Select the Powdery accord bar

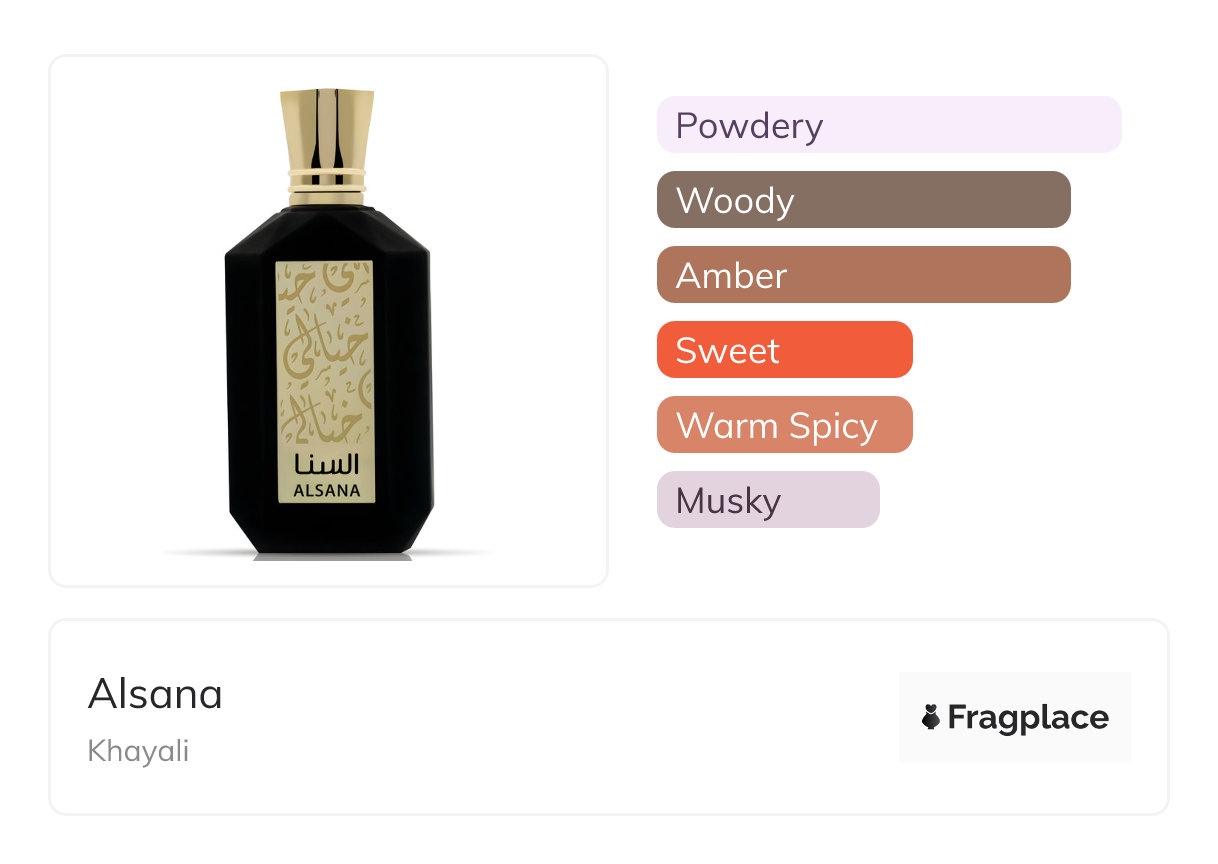889,125
